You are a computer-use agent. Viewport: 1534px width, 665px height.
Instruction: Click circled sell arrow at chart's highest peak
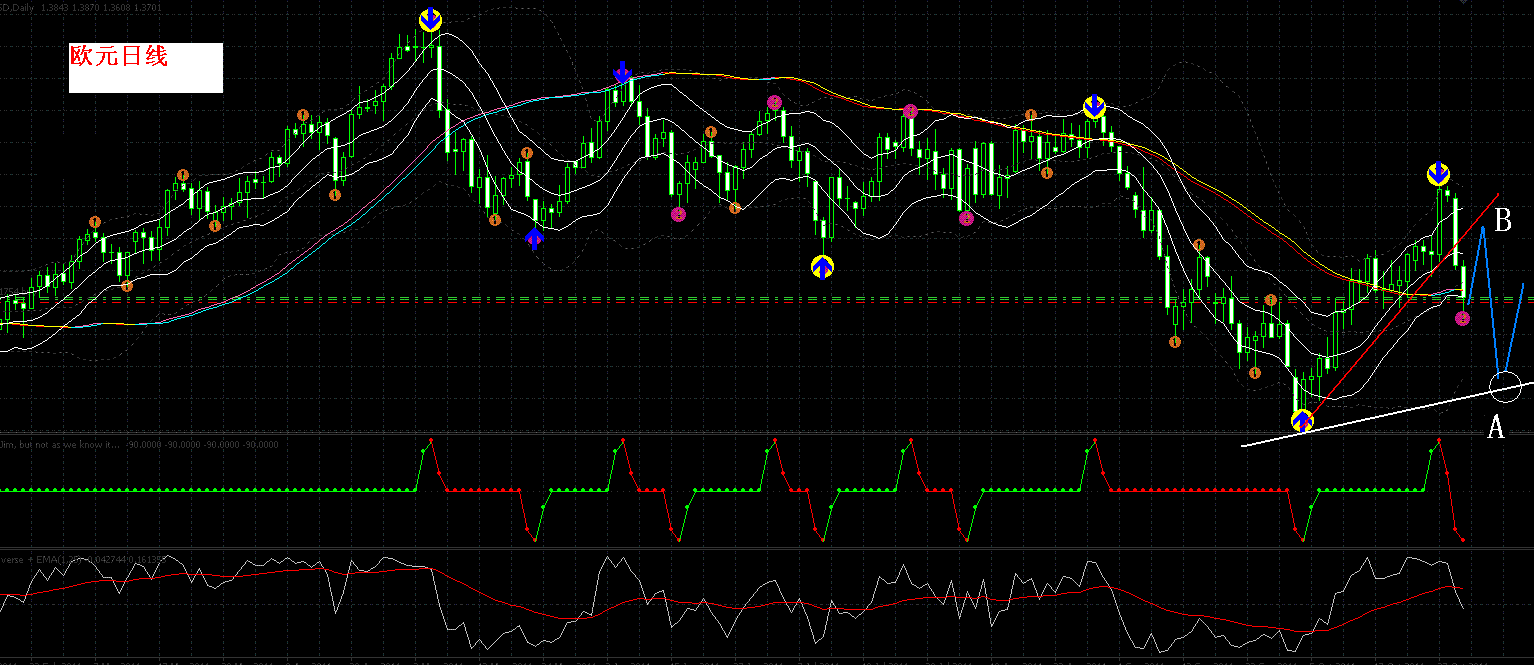(430, 19)
